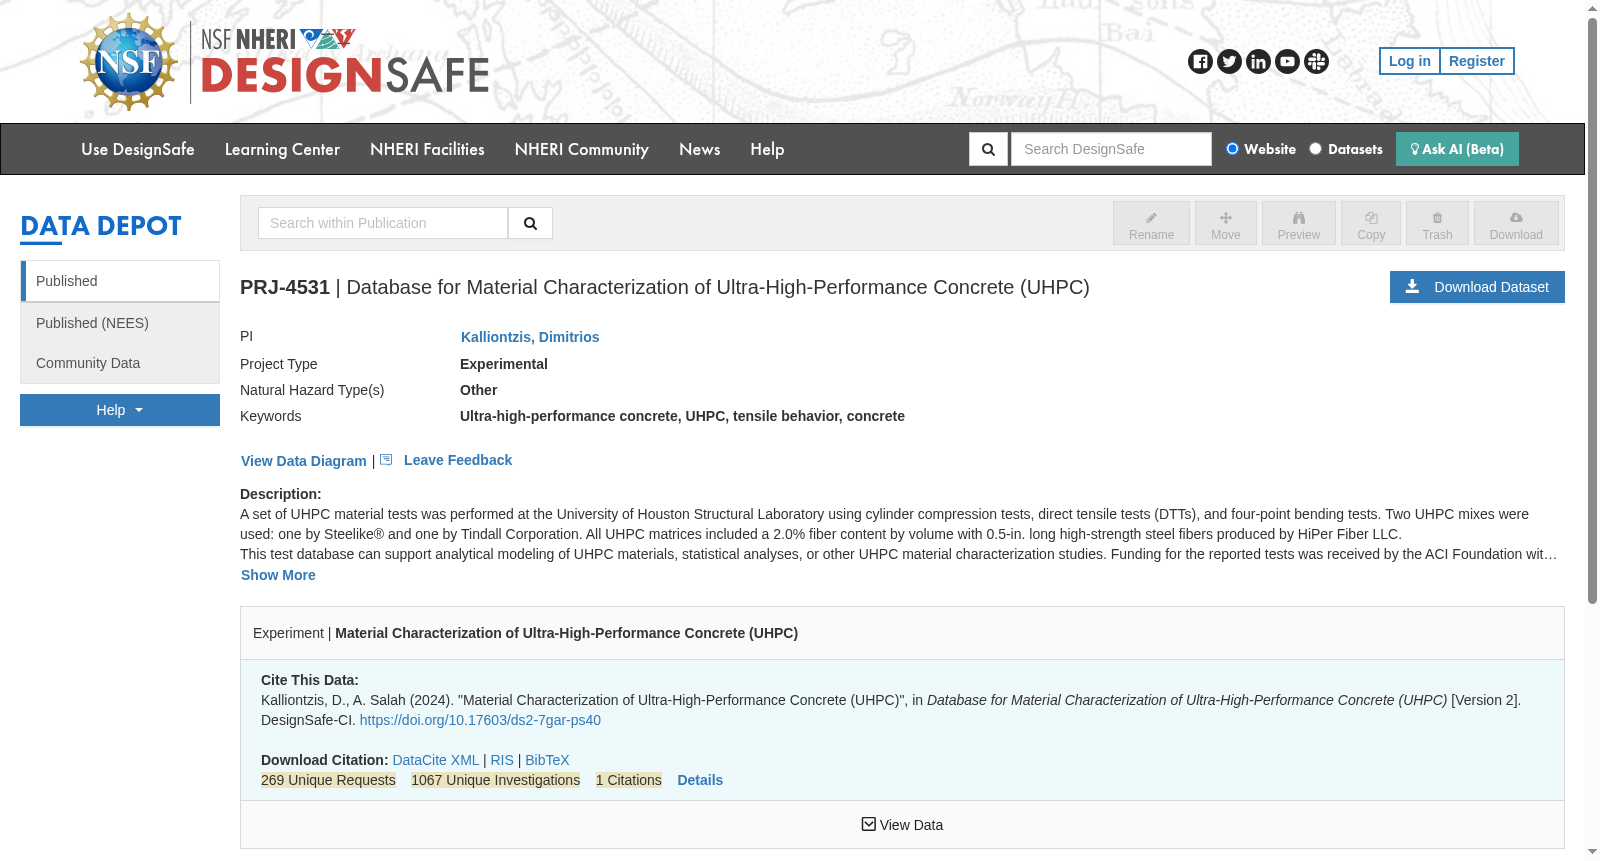Click the NHERI DesignSafe logo
The image size is (1600, 861).
pos(345,62)
